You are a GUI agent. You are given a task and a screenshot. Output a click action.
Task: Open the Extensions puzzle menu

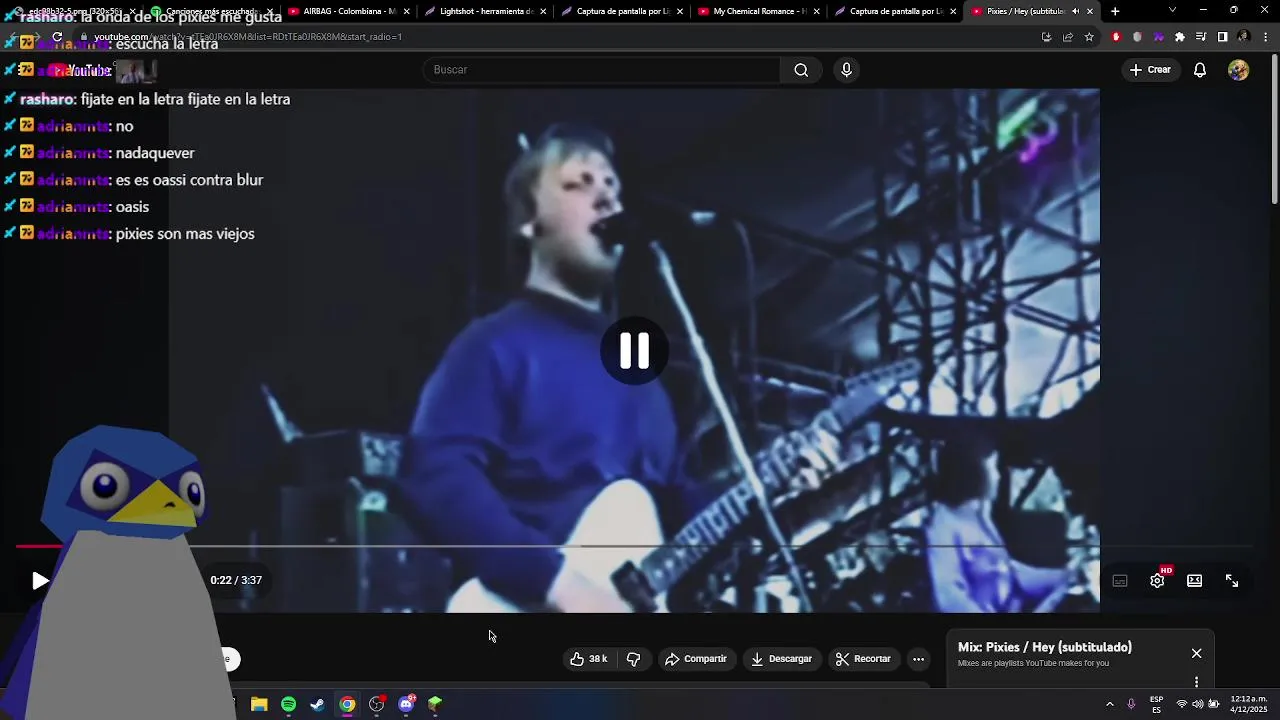coord(1180,37)
